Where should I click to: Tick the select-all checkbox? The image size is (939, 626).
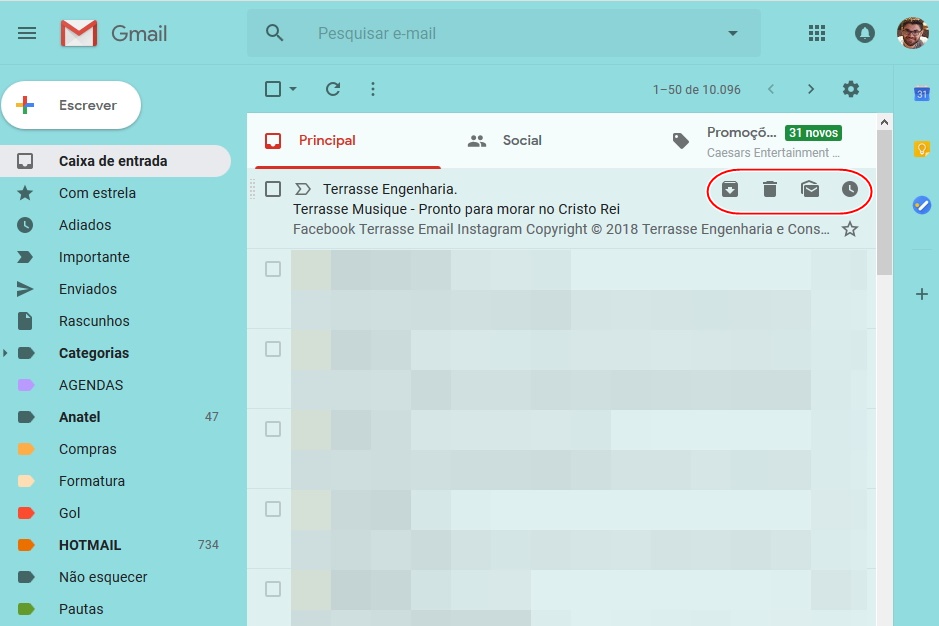click(273, 89)
